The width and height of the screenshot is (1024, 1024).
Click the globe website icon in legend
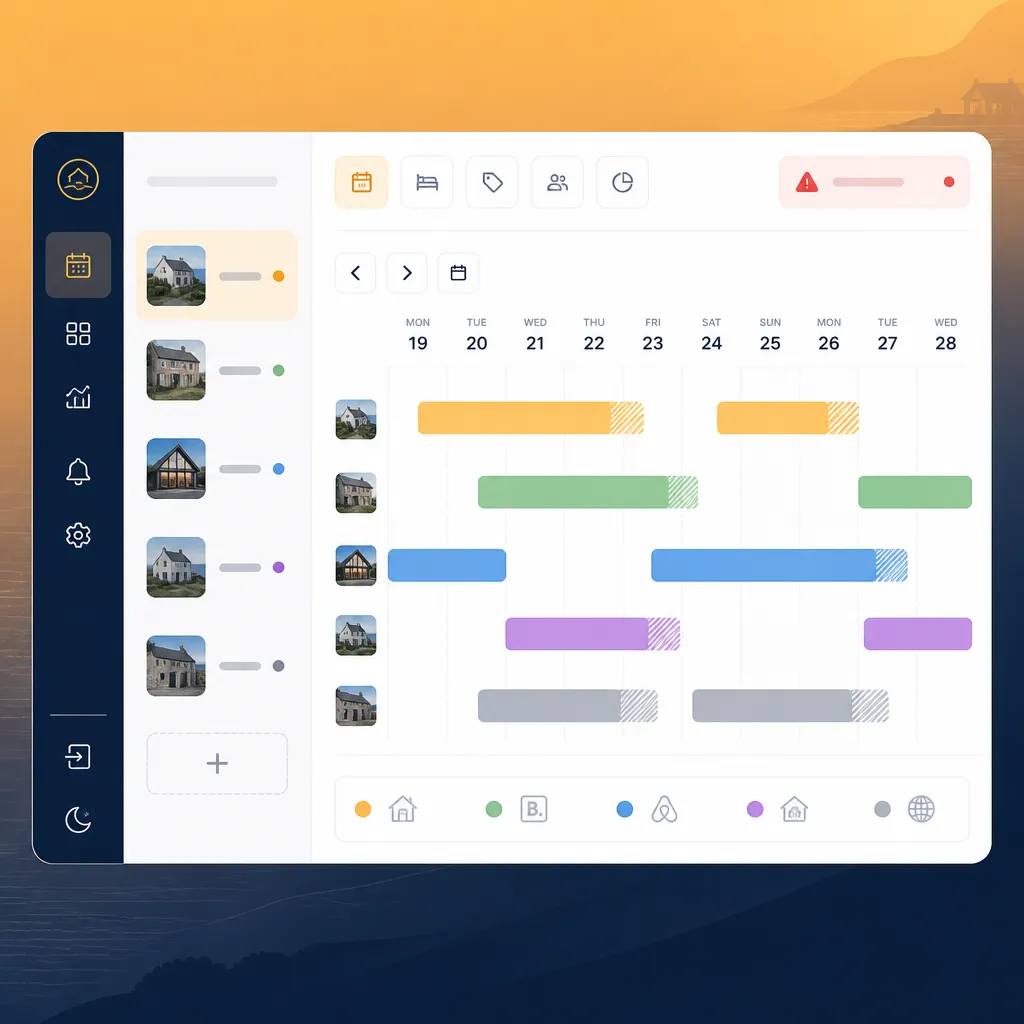coord(921,809)
